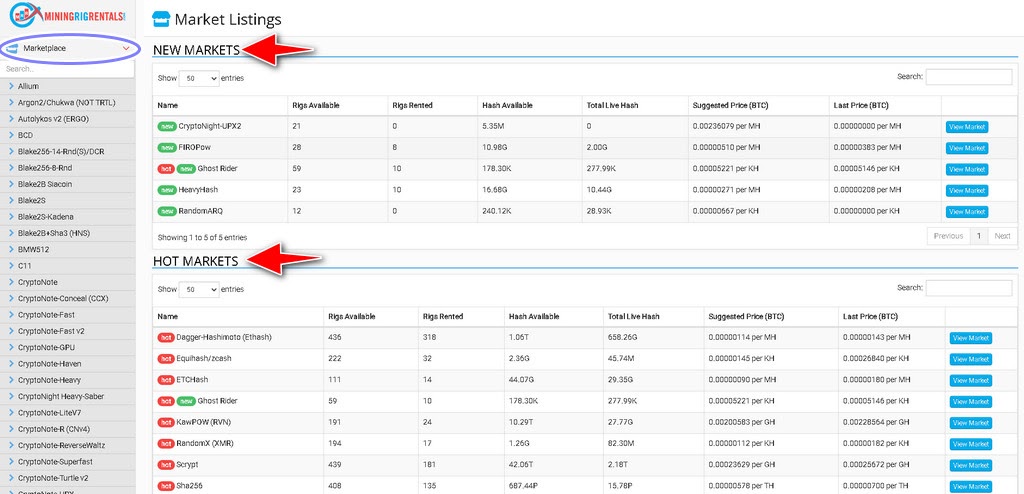Select CryptoNote-Superfast in sidebar
The height and width of the screenshot is (494, 1024).
(x=68, y=462)
